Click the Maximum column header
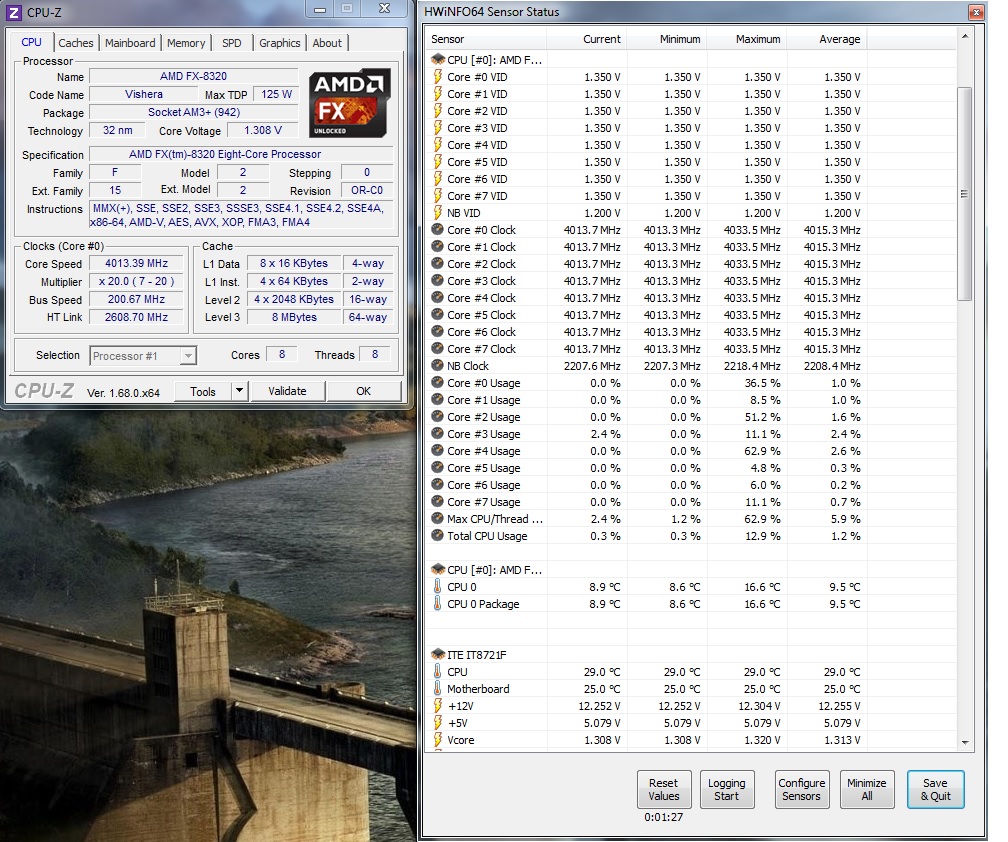The image size is (1008, 842). click(x=746, y=39)
